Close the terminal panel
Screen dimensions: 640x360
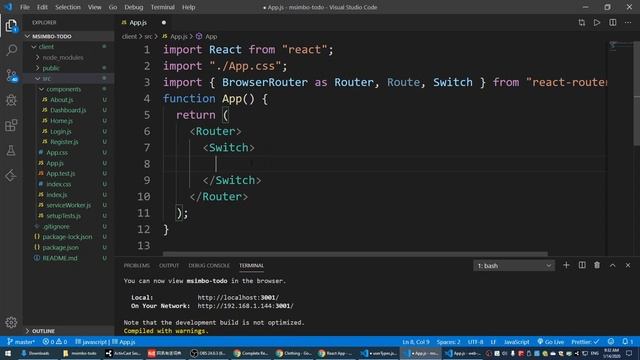coord(628,265)
